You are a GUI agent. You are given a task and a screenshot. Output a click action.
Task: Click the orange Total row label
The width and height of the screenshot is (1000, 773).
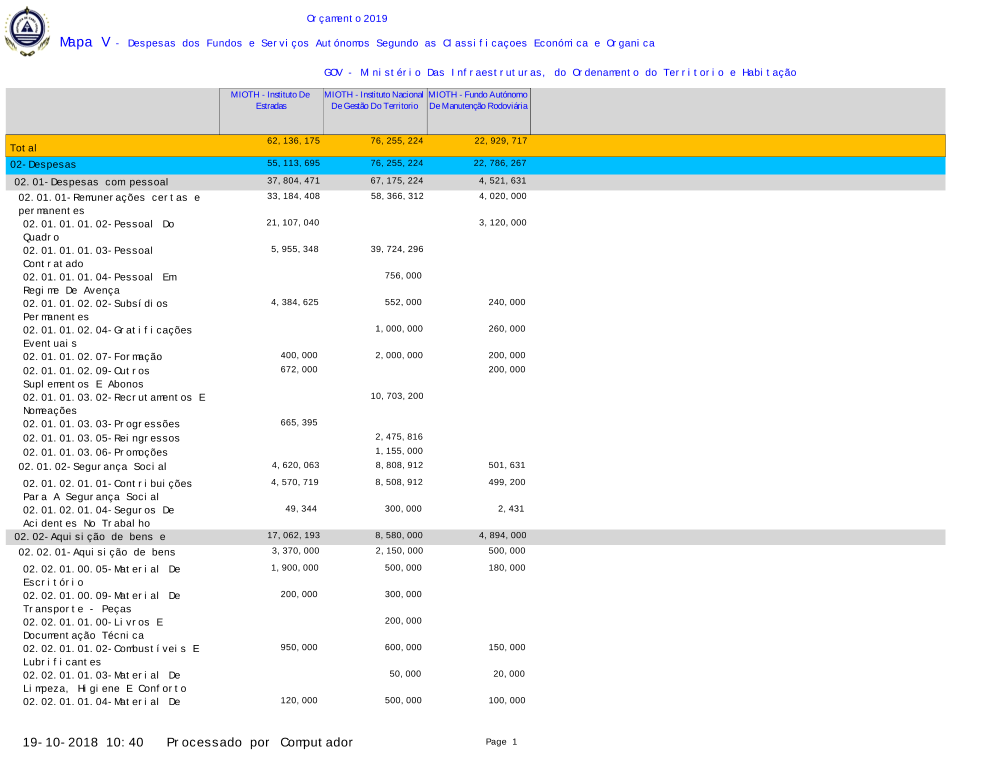tap(24, 147)
